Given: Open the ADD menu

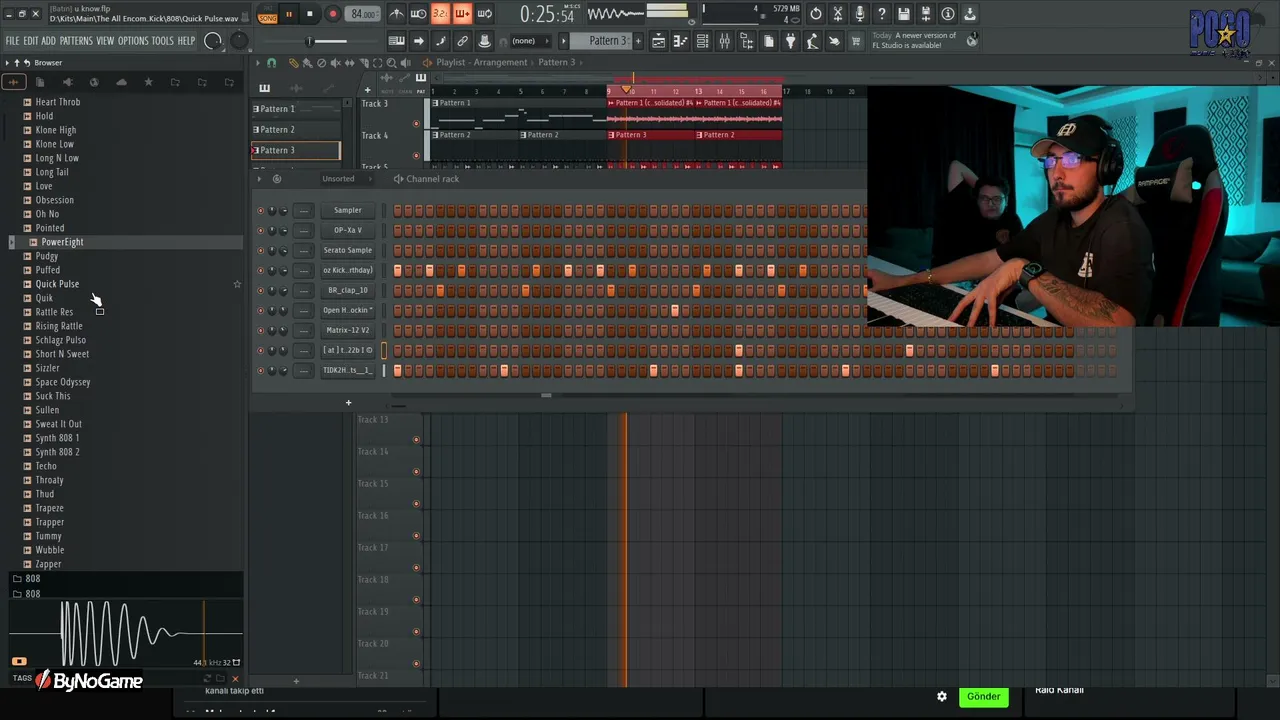Looking at the screenshot, I should tap(49, 41).
